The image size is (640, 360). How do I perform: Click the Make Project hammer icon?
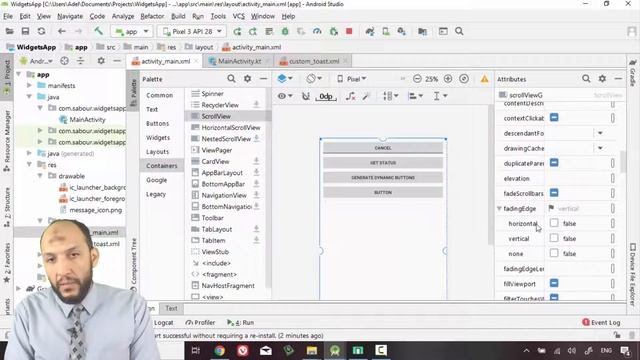[98, 31]
